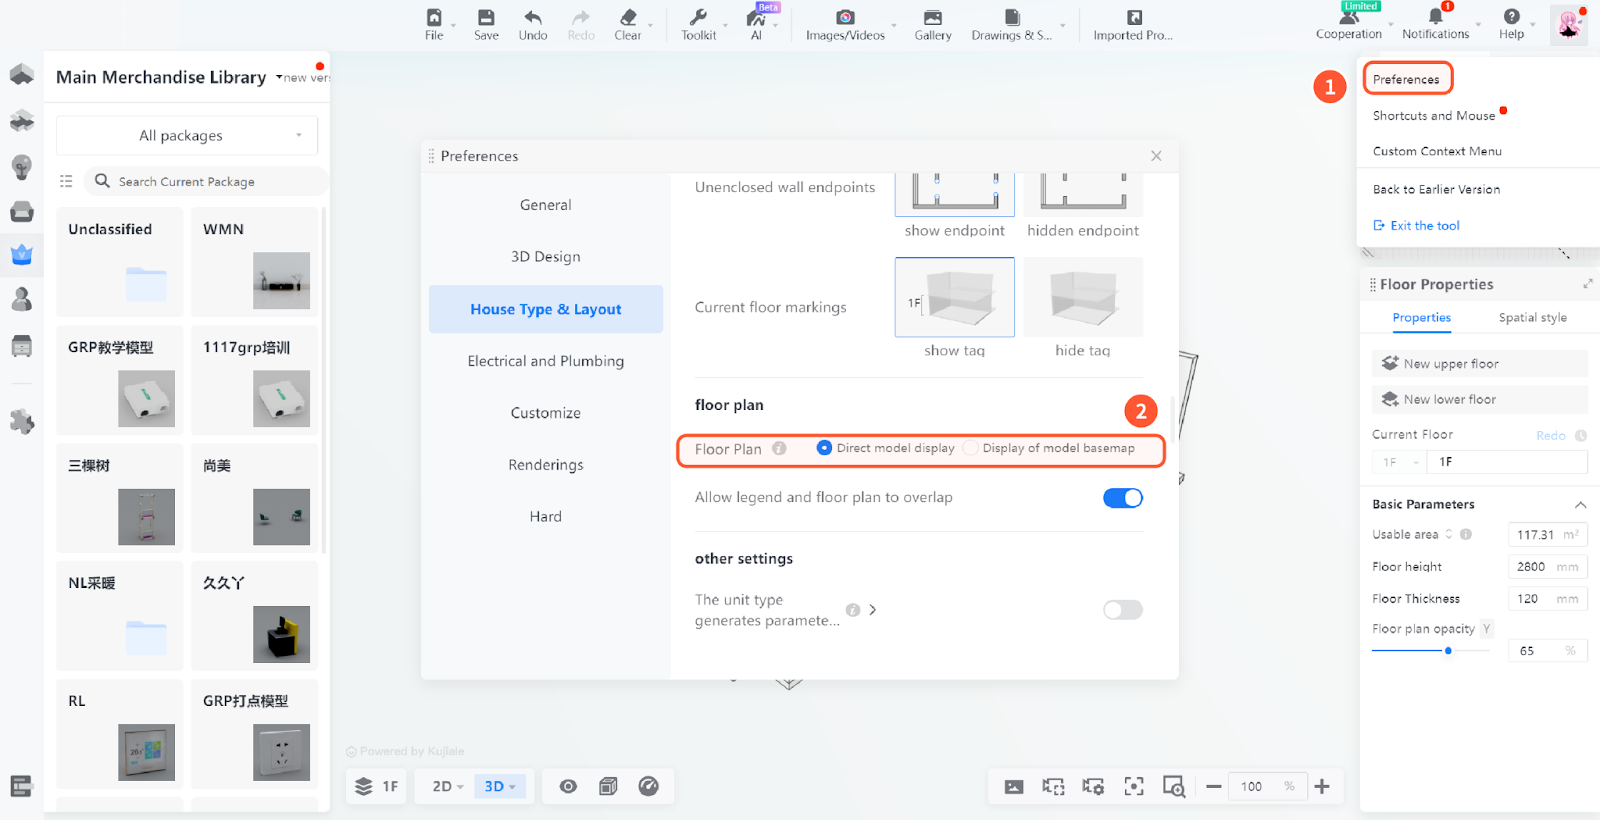
Task: Click the zoom in plus icon
Action: point(1322,787)
